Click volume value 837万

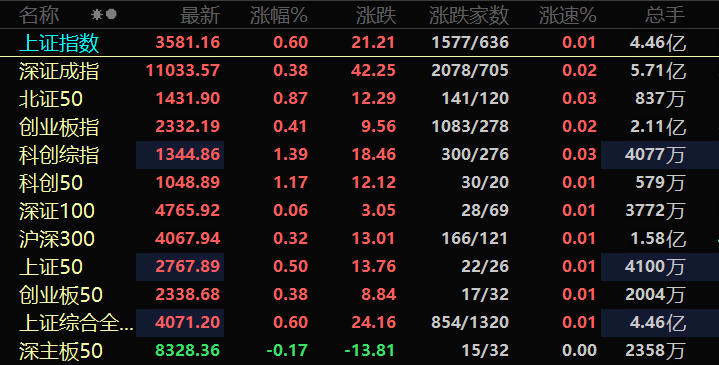click(660, 99)
